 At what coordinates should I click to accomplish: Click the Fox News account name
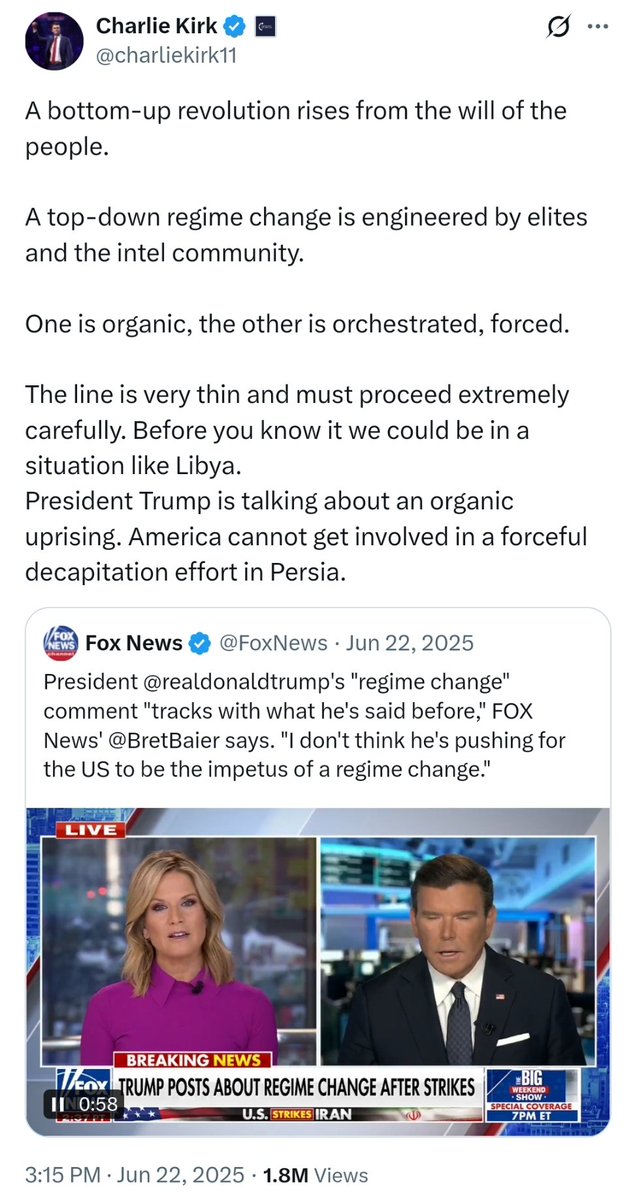[134, 642]
